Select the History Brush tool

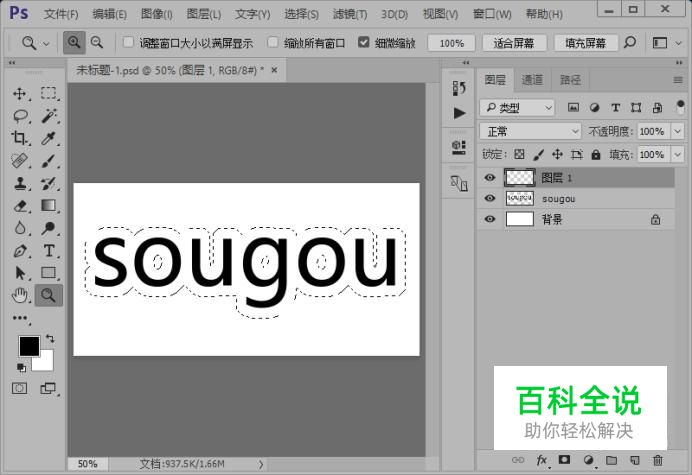coord(49,183)
